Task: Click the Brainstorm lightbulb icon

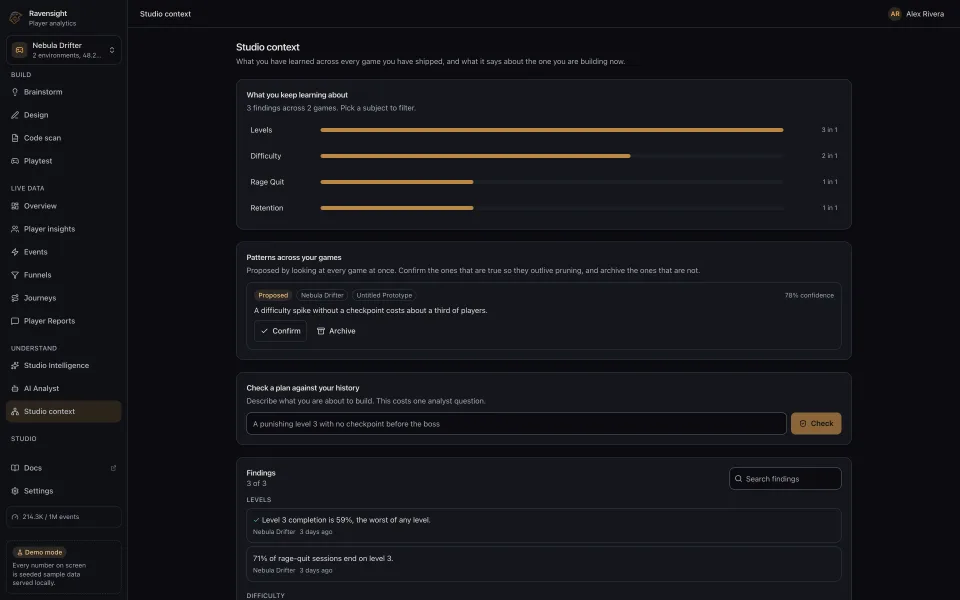Action: point(15,92)
